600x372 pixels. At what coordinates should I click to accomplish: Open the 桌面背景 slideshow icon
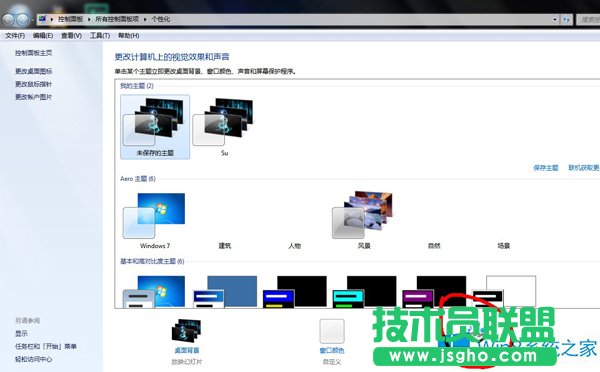click(x=186, y=330)
